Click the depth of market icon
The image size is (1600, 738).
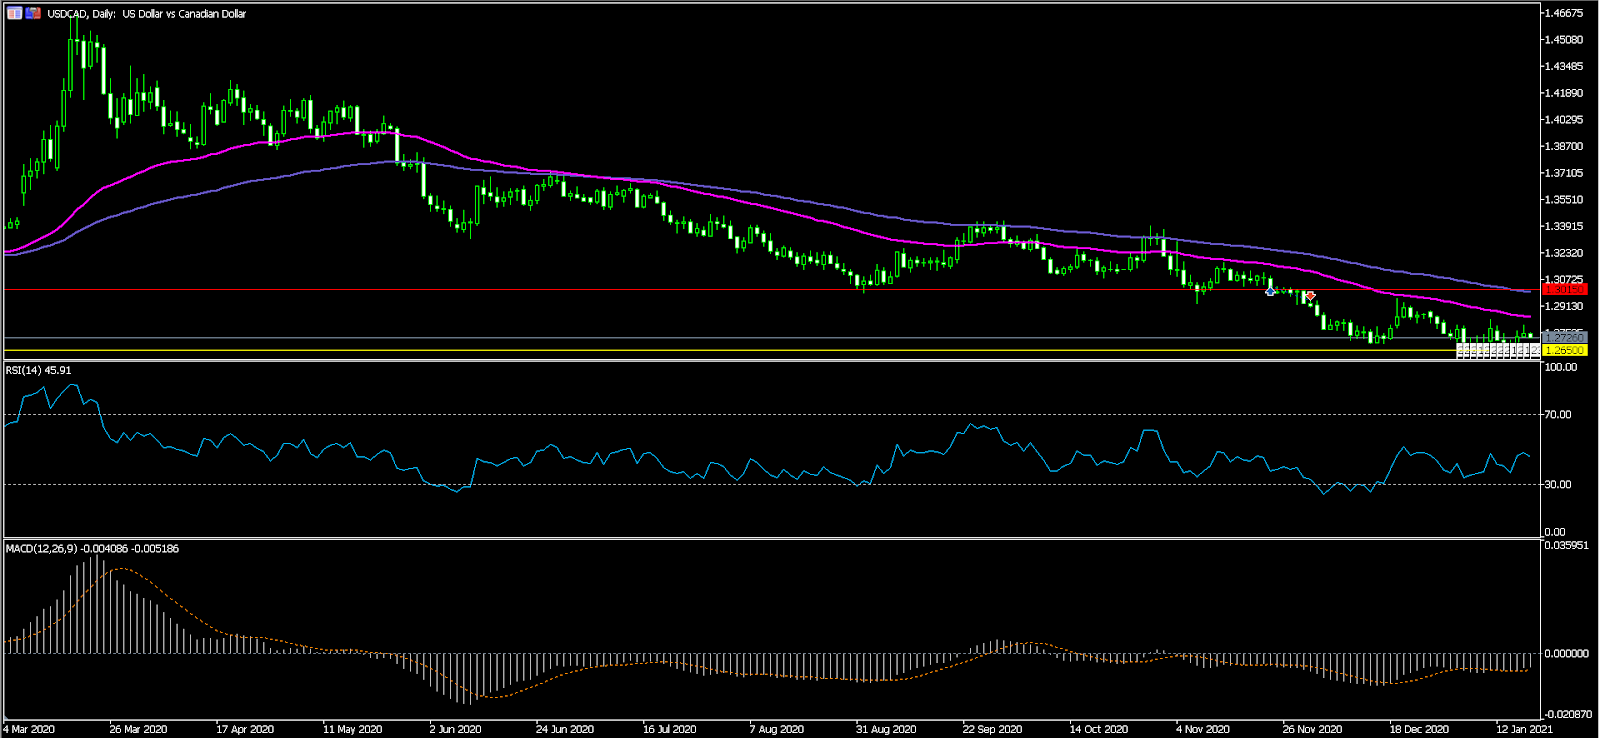[x=33, y=14]
